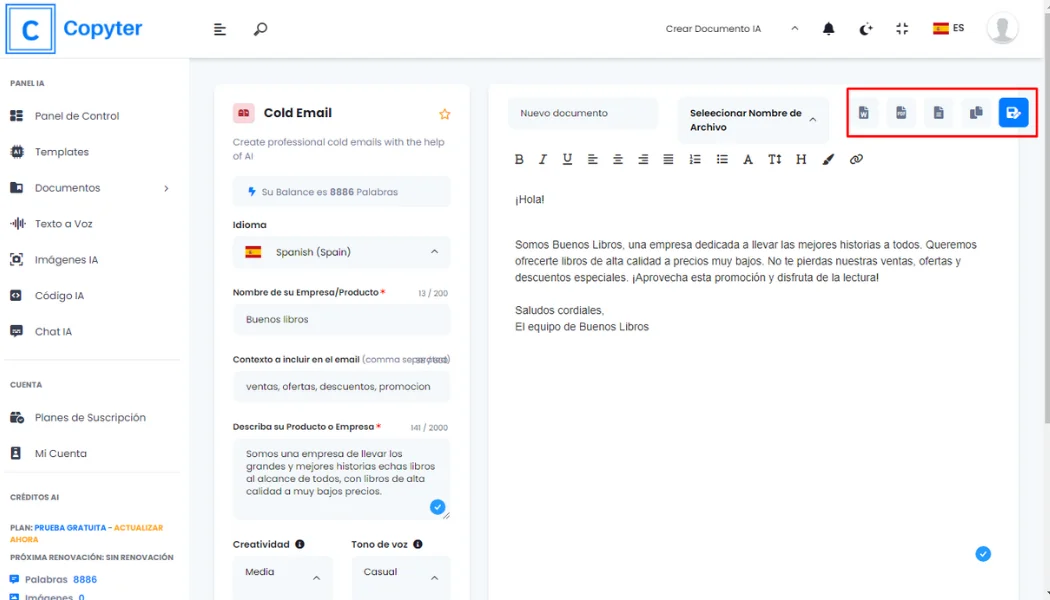Toggle dark mode with the moon icon

866,29
